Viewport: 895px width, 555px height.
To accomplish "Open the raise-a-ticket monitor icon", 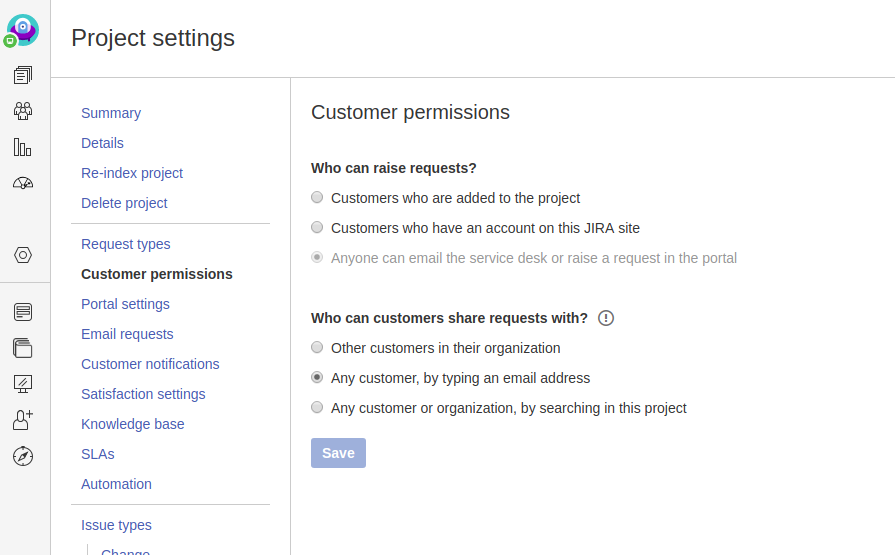I will (23, 384).
